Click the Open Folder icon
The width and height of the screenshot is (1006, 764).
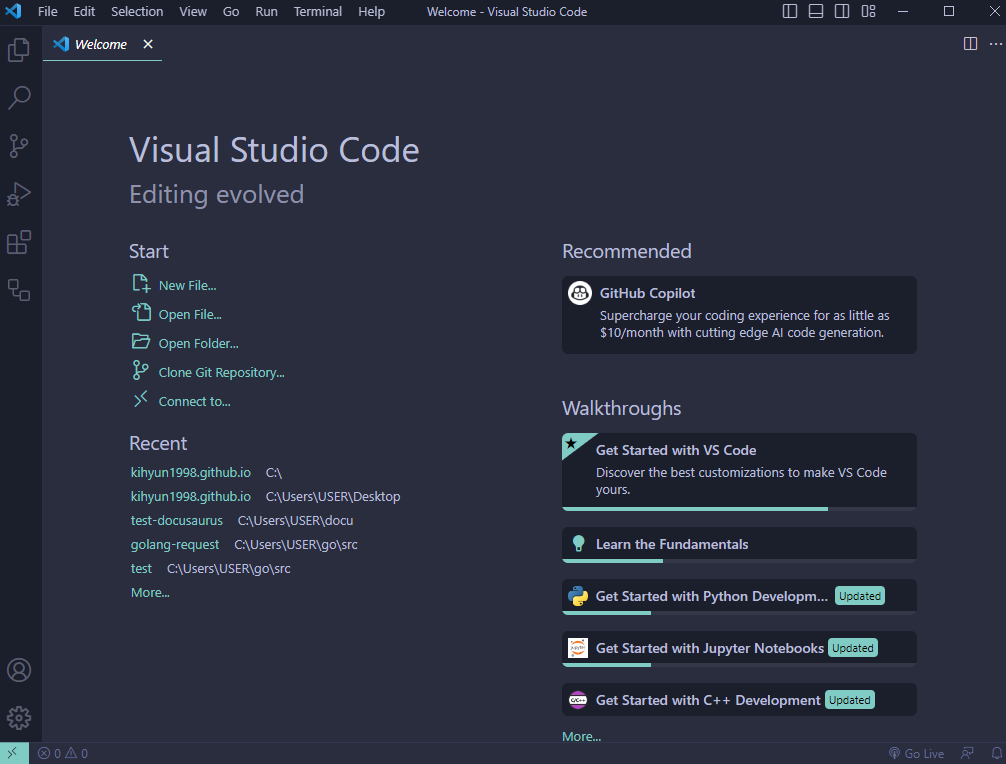[x=141, y=341]
